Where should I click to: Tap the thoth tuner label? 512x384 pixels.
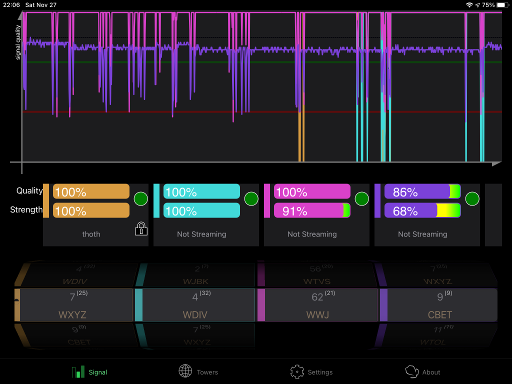pyautogui.click(x=91, y=234)
